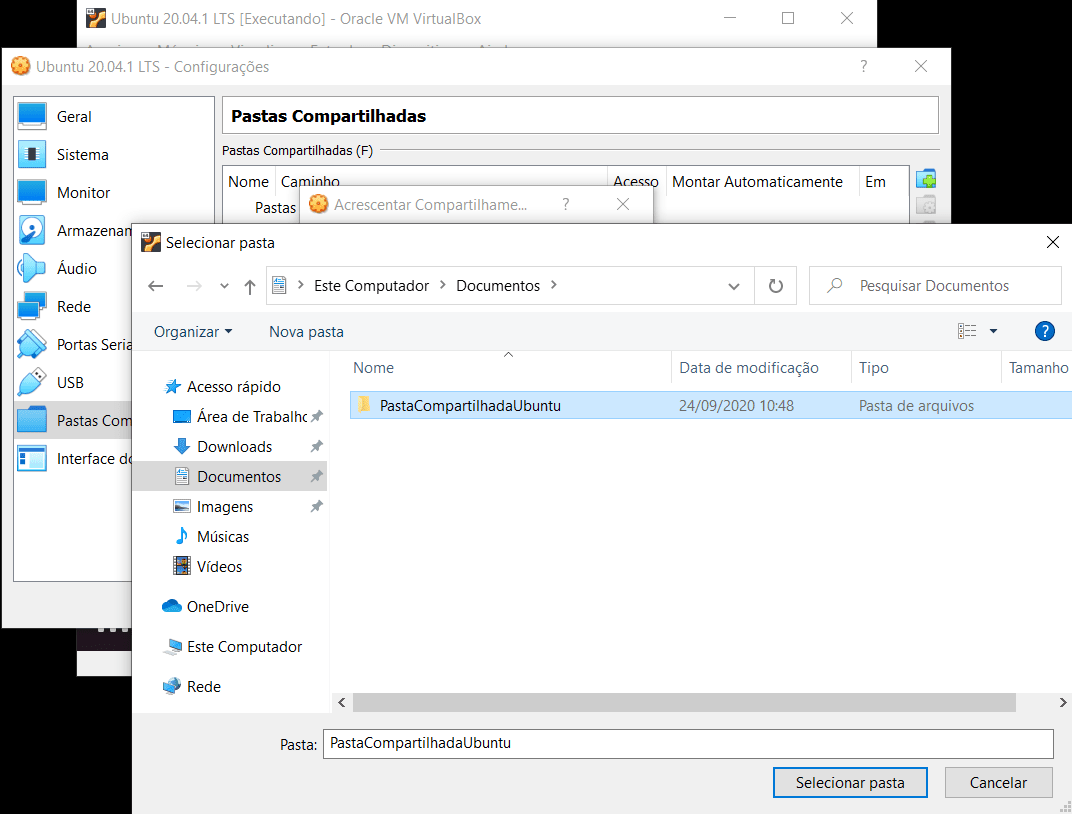This screenshot has width=1072, height=814.
Task: Go up one folder level
Action: click(x=250, y=287)
